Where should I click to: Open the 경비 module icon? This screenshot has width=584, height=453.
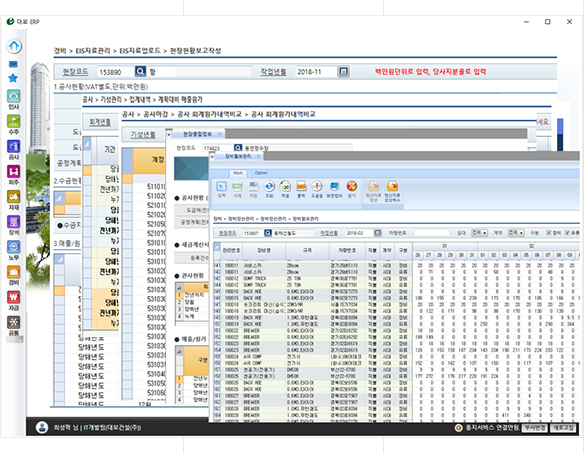tap(13, 272)
